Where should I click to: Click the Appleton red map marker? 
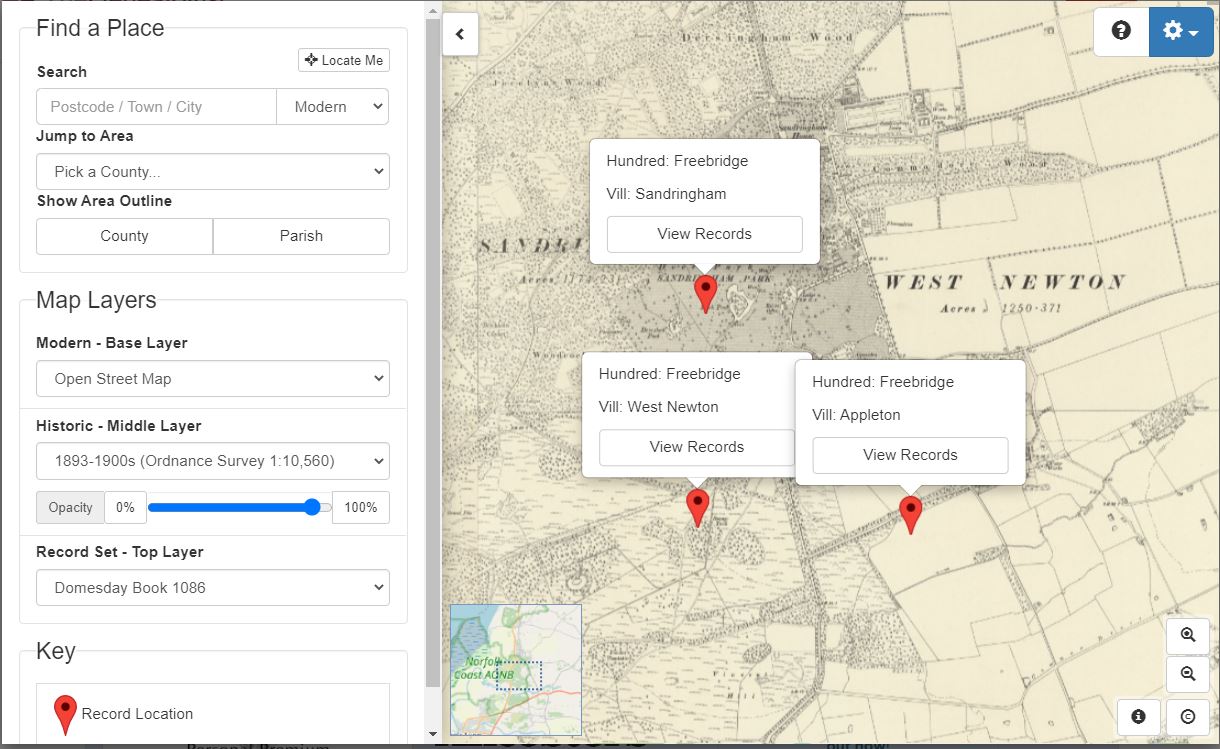tap(910, 512)
